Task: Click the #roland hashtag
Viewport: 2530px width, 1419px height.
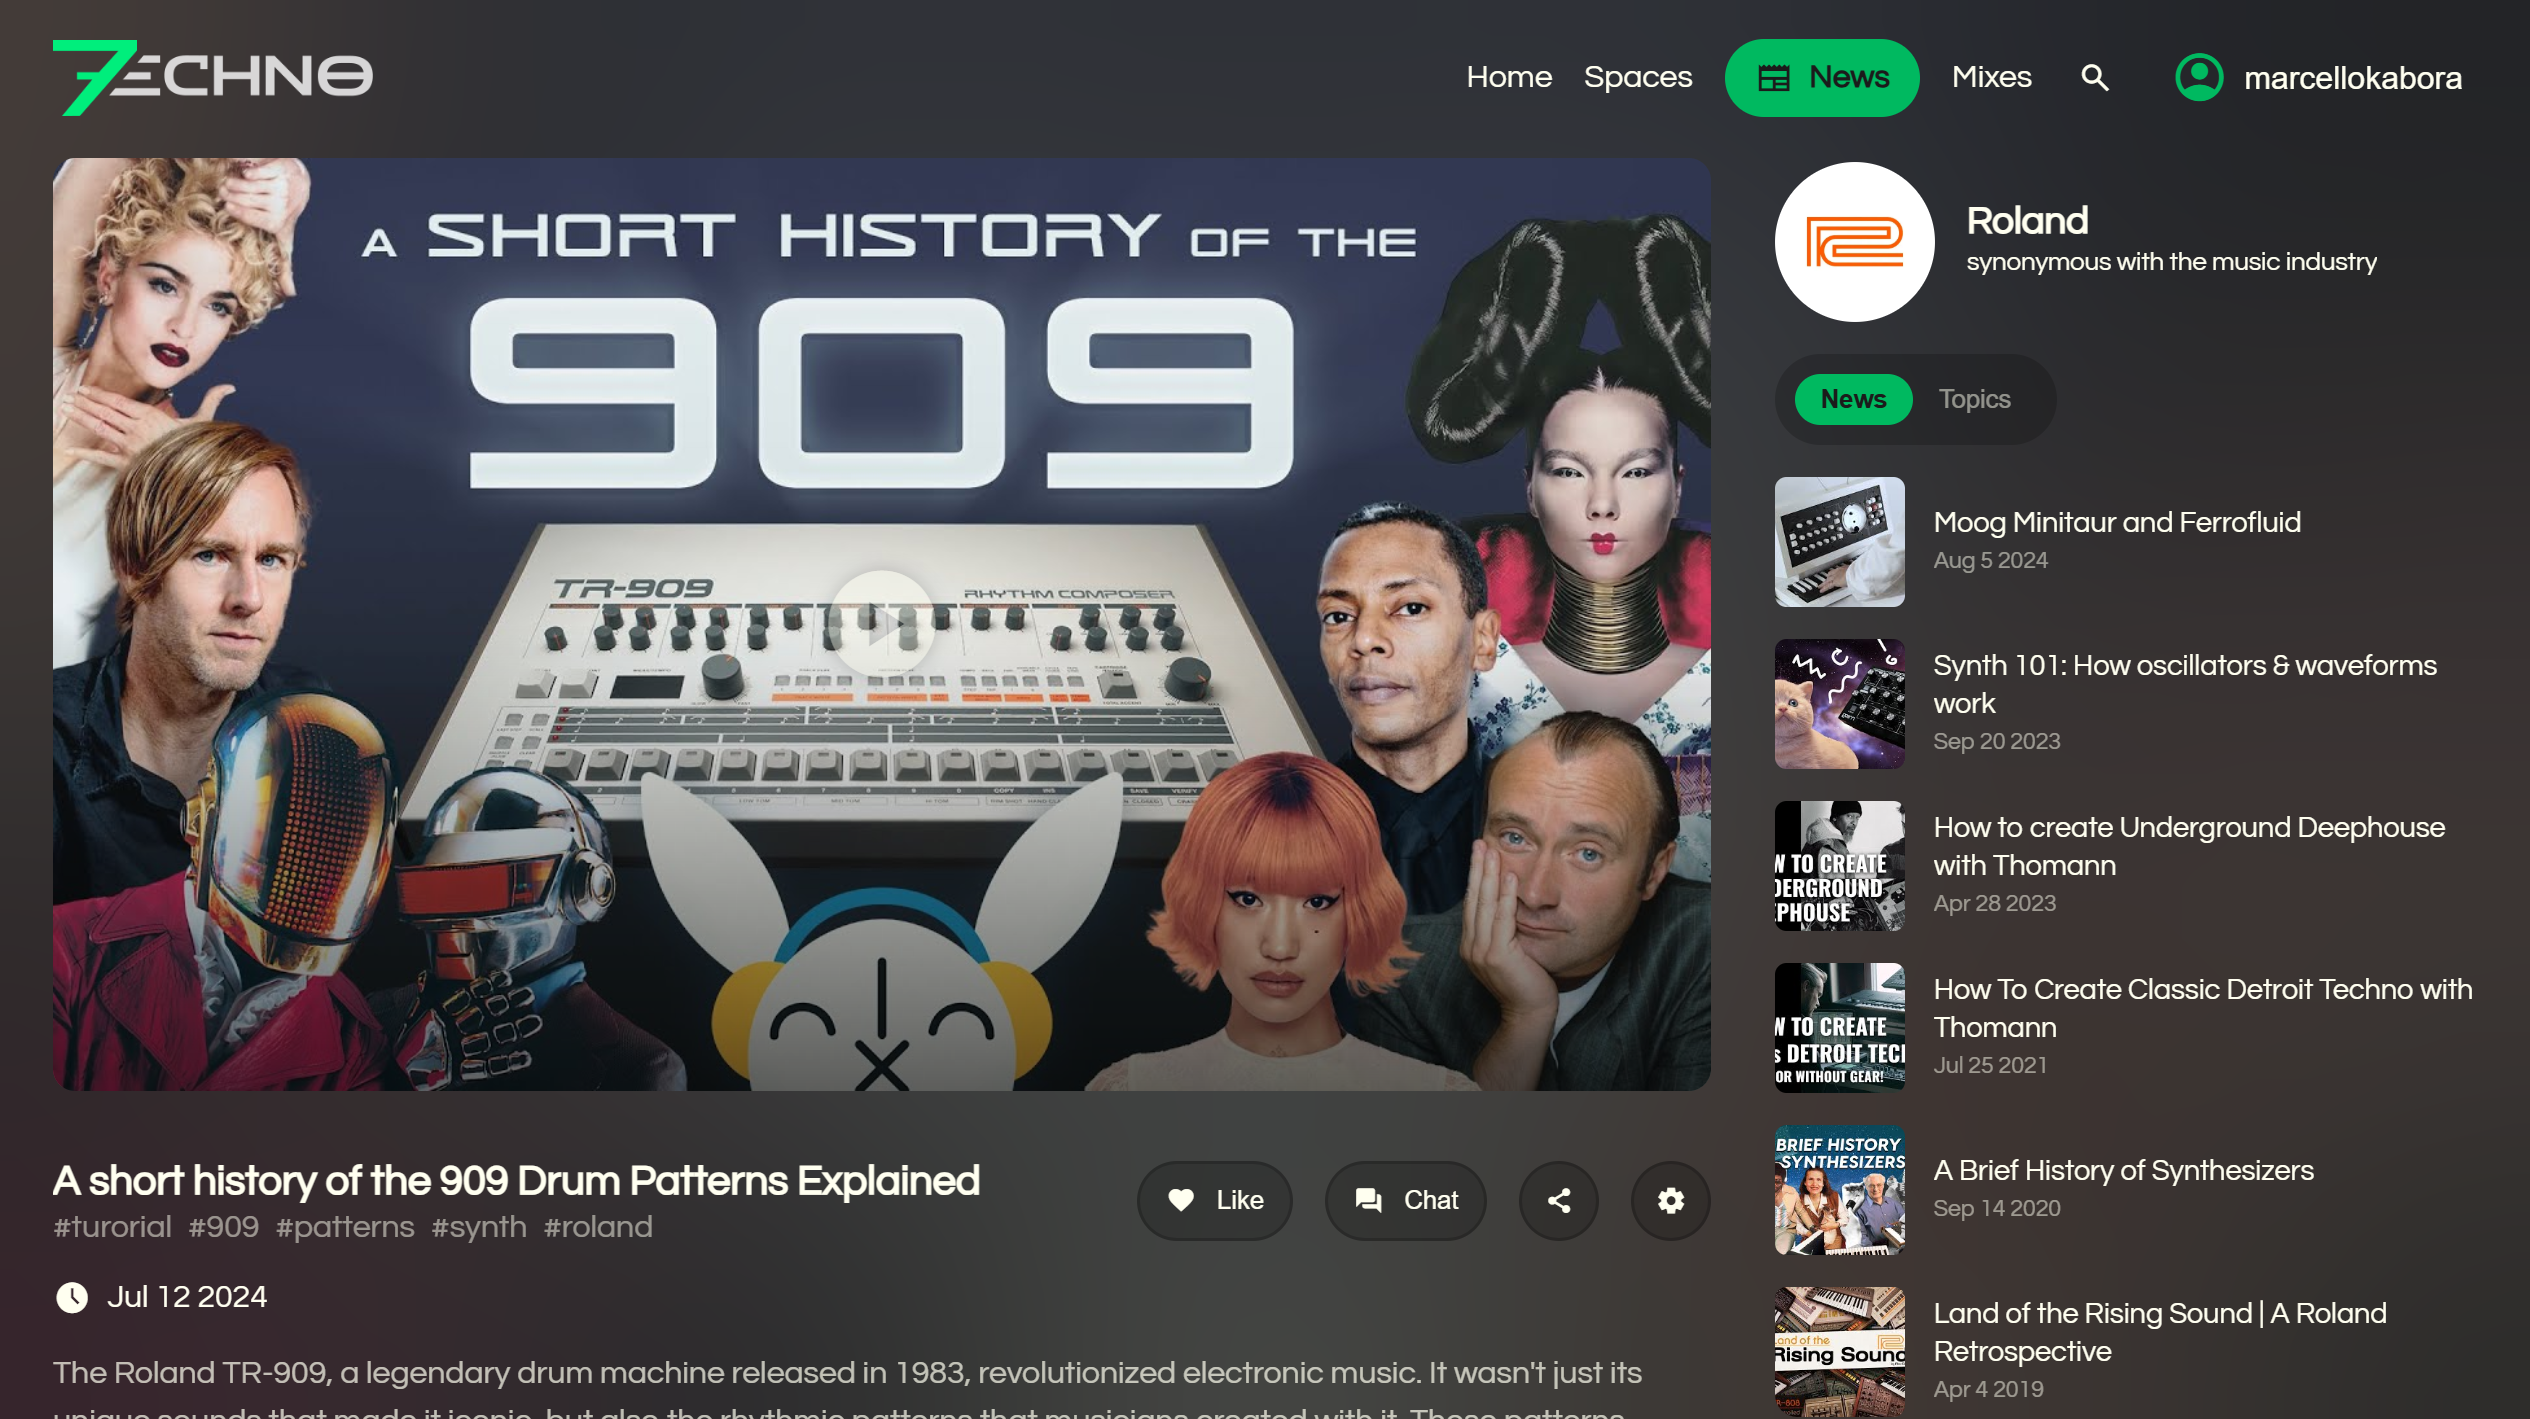Action: [x=597, y=1227]
